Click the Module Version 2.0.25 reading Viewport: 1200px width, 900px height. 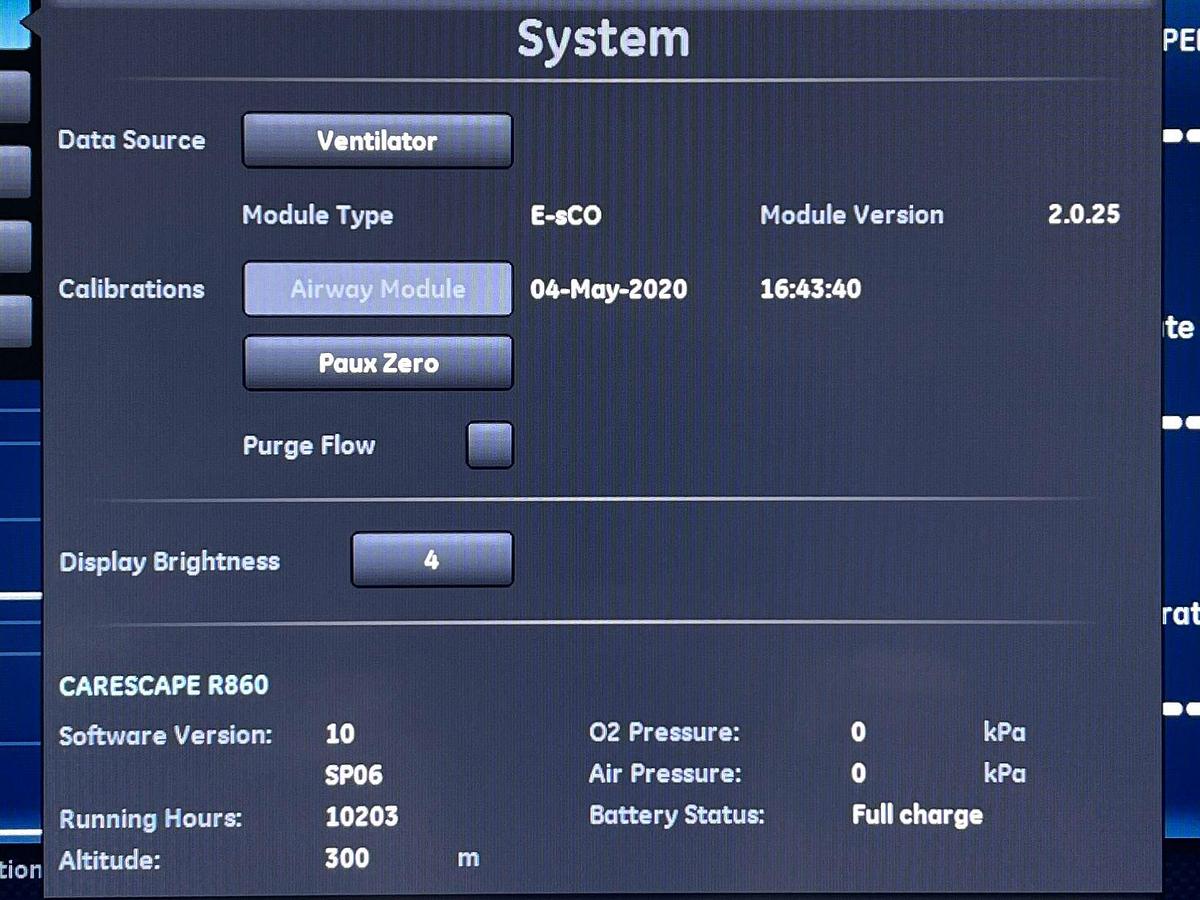(1084, 214)
